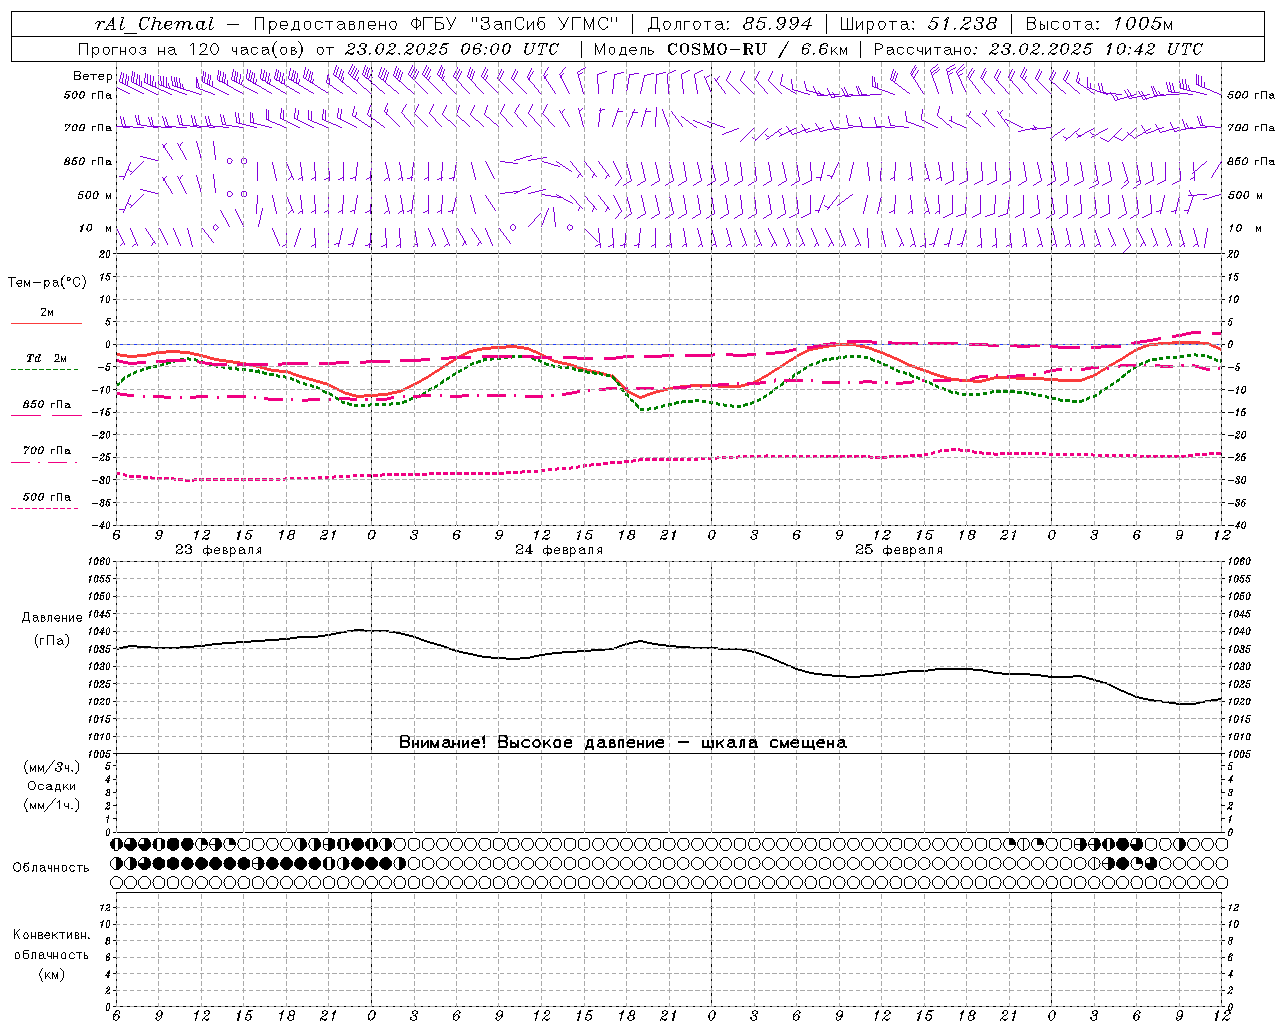This screenshot has height=1024, width=1280.
Task: Select the left 500 м wind level label
Action: coord(95,196)
